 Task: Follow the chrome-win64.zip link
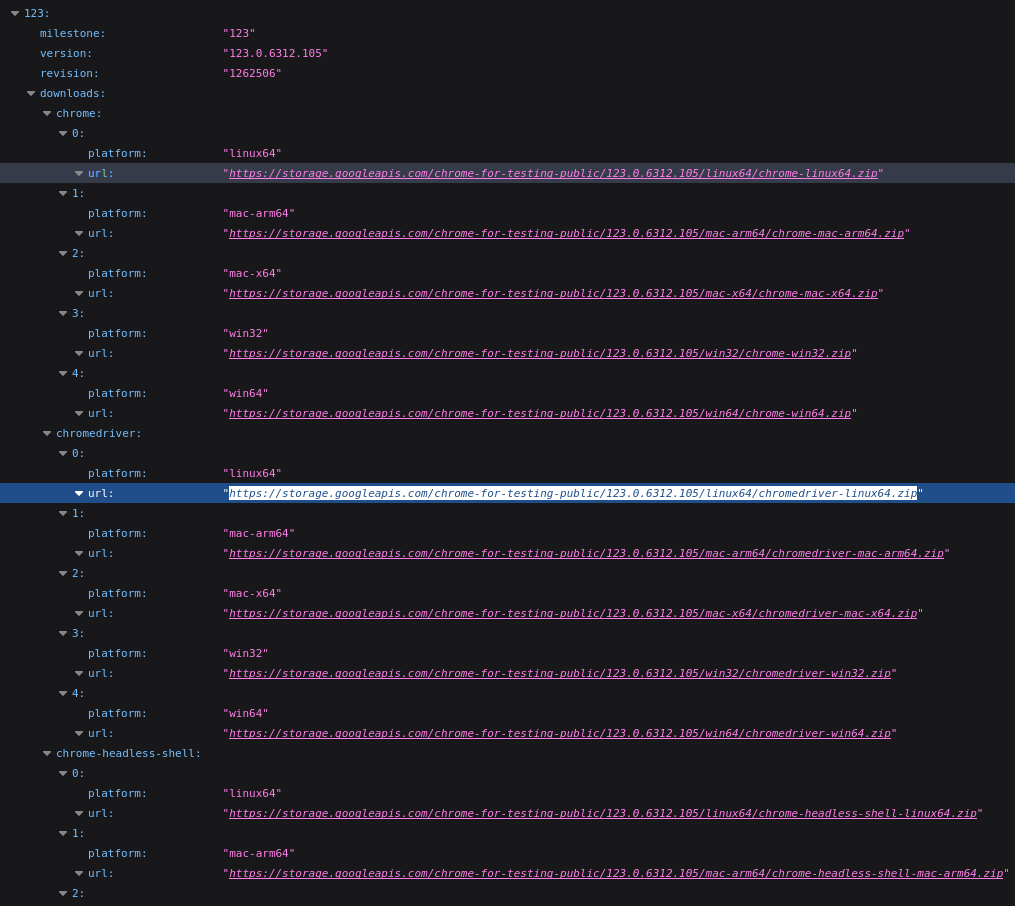540,414
